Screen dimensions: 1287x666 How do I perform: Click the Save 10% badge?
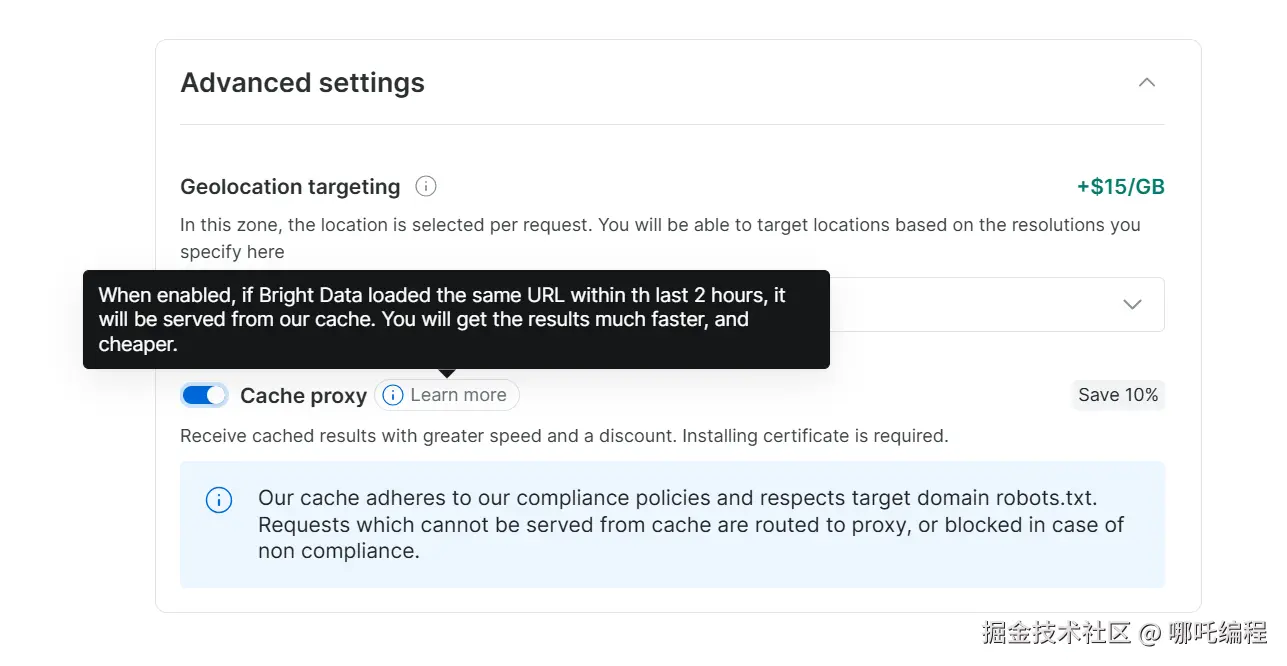[x=1118, y=395]
